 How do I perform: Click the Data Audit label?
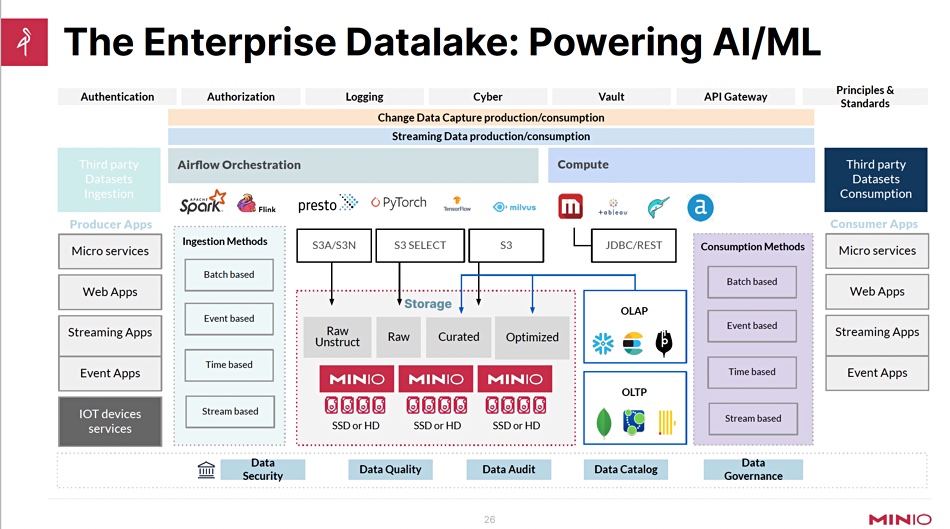[x=509, y=470]
